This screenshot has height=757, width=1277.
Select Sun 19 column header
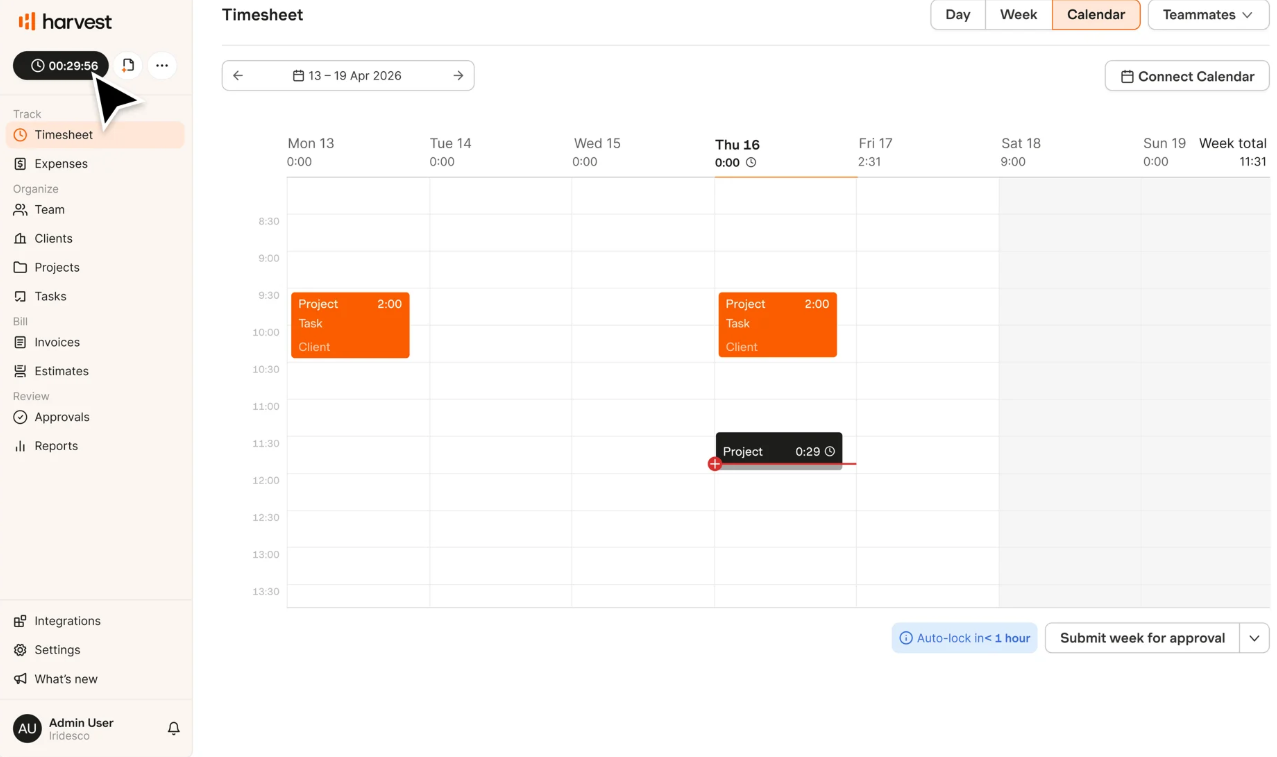1164,144
